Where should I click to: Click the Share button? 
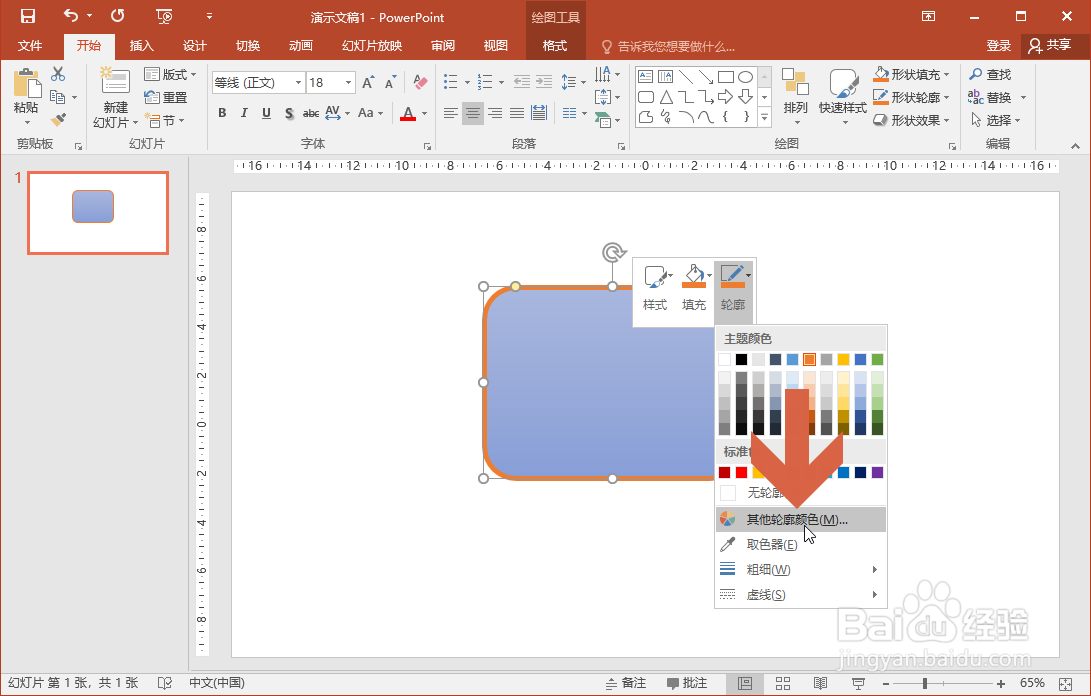(1050, 45)
